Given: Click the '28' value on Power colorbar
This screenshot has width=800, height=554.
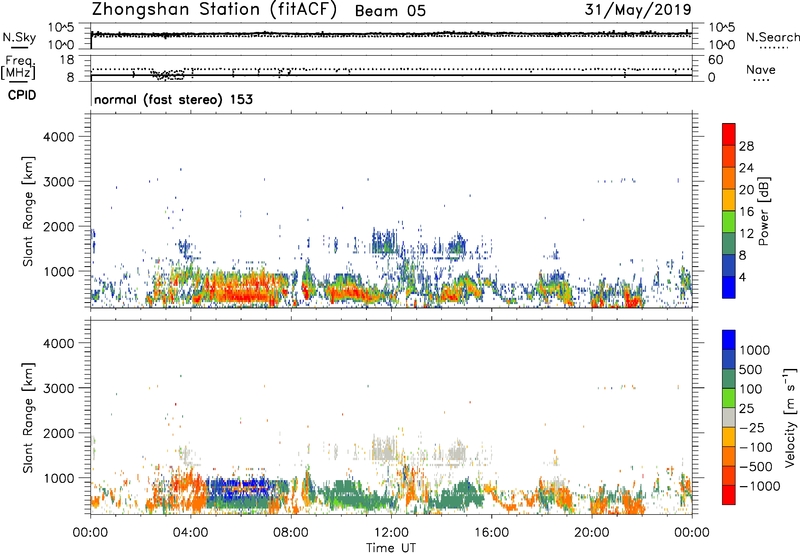Looking at the screenshot, I should (x=746, y=146).
